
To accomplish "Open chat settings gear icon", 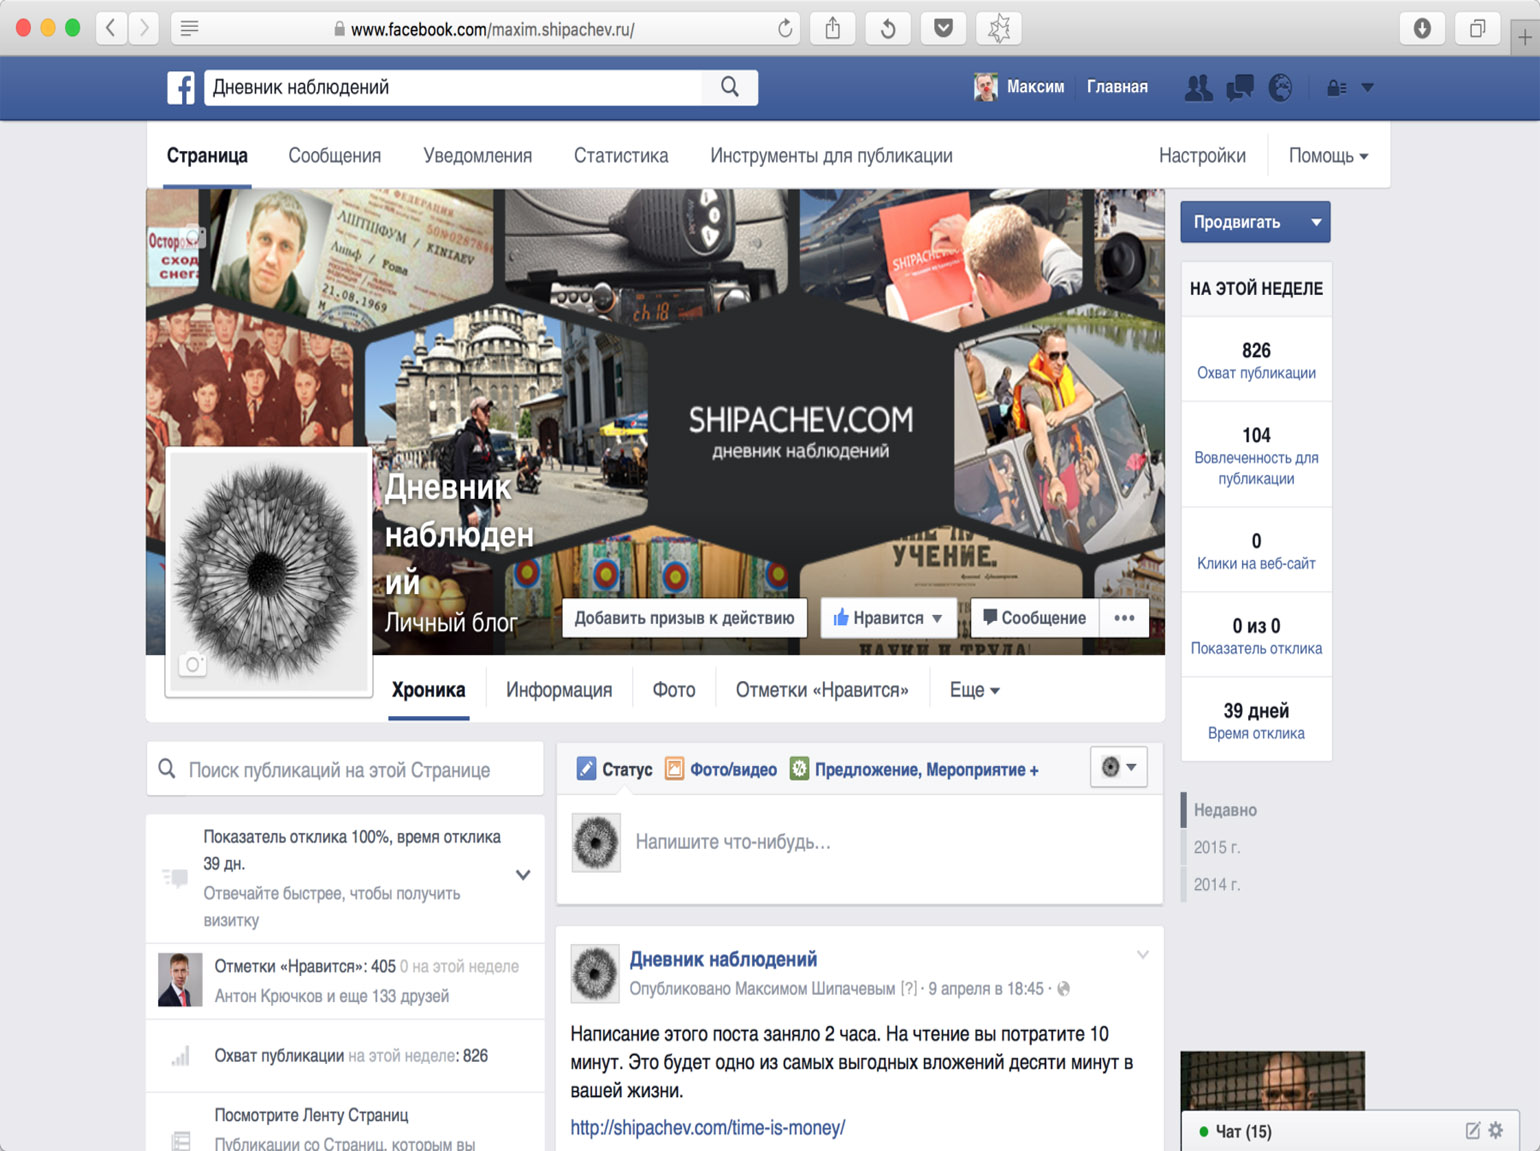I will pyautogui.click(x=1496, y=1130).
